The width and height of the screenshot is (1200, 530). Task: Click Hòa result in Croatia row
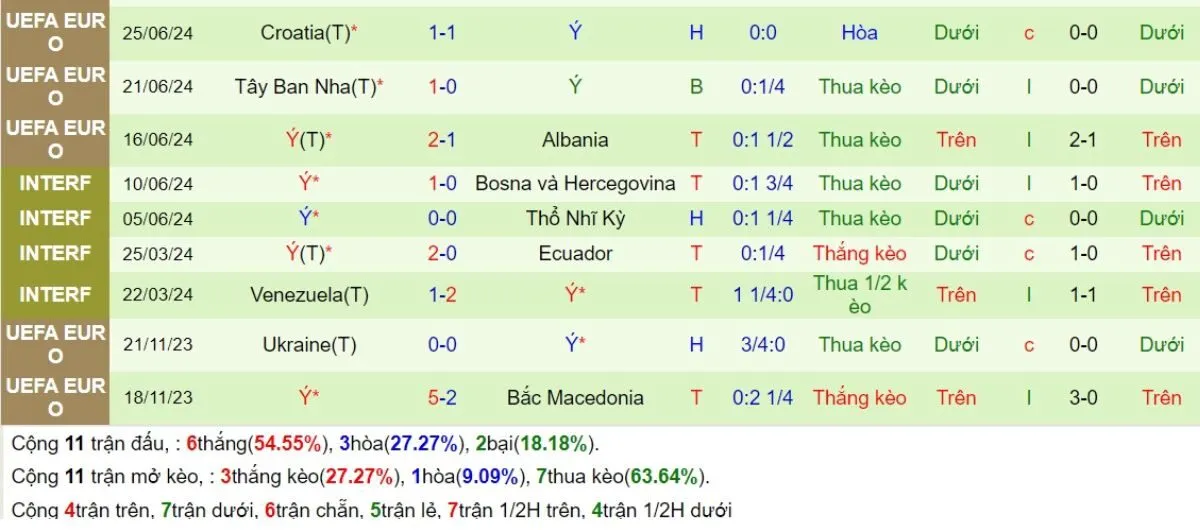[859, 33]
